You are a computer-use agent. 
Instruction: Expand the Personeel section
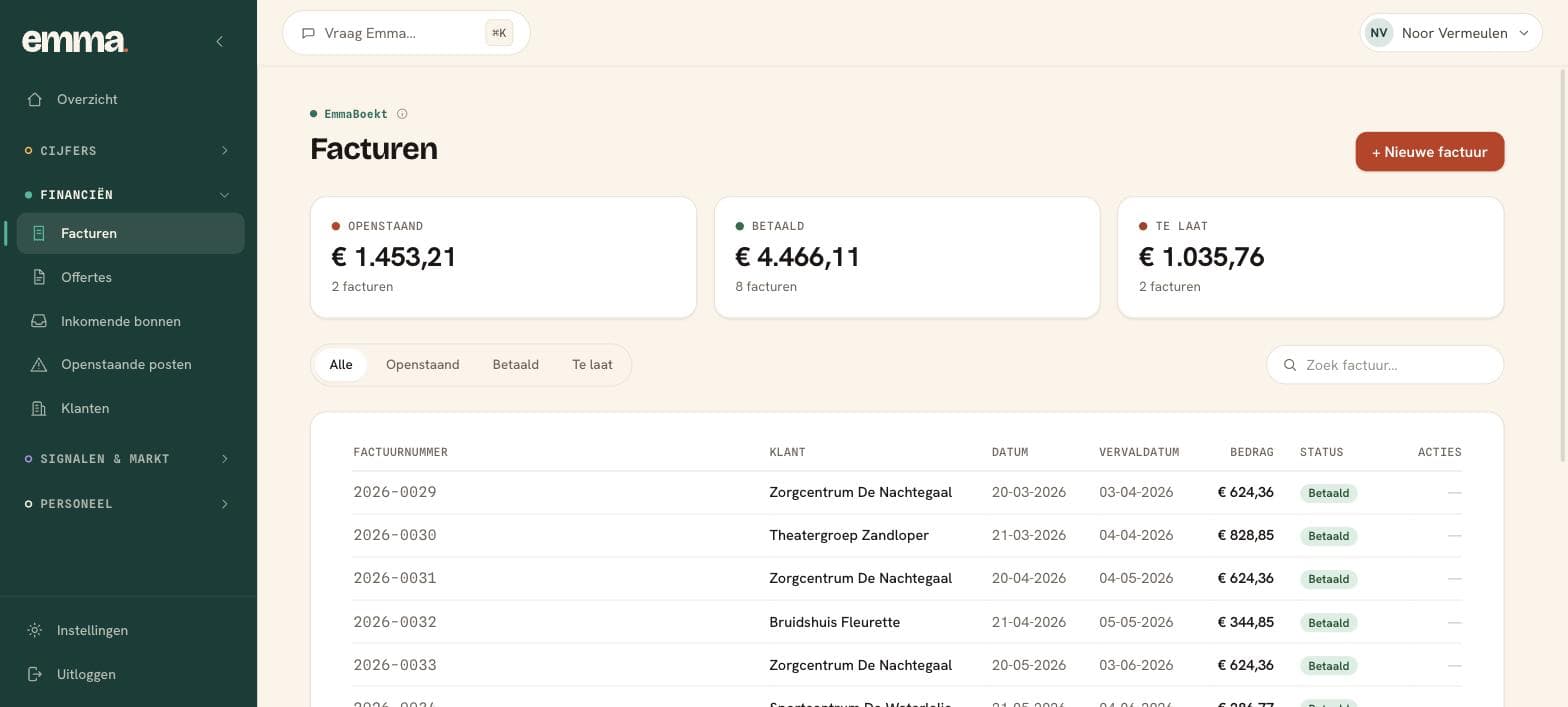(x=128, y=503)
